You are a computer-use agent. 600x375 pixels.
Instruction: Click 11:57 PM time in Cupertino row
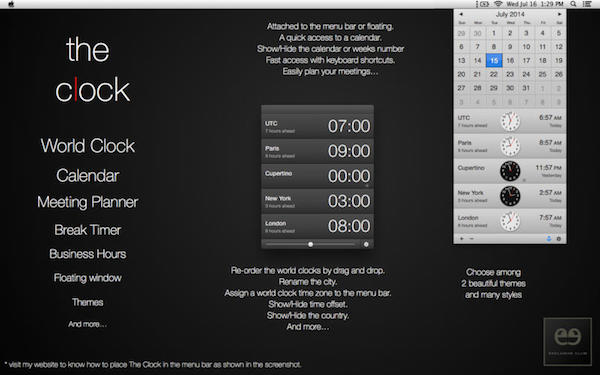pyautogui.click(x=548, y=168)
